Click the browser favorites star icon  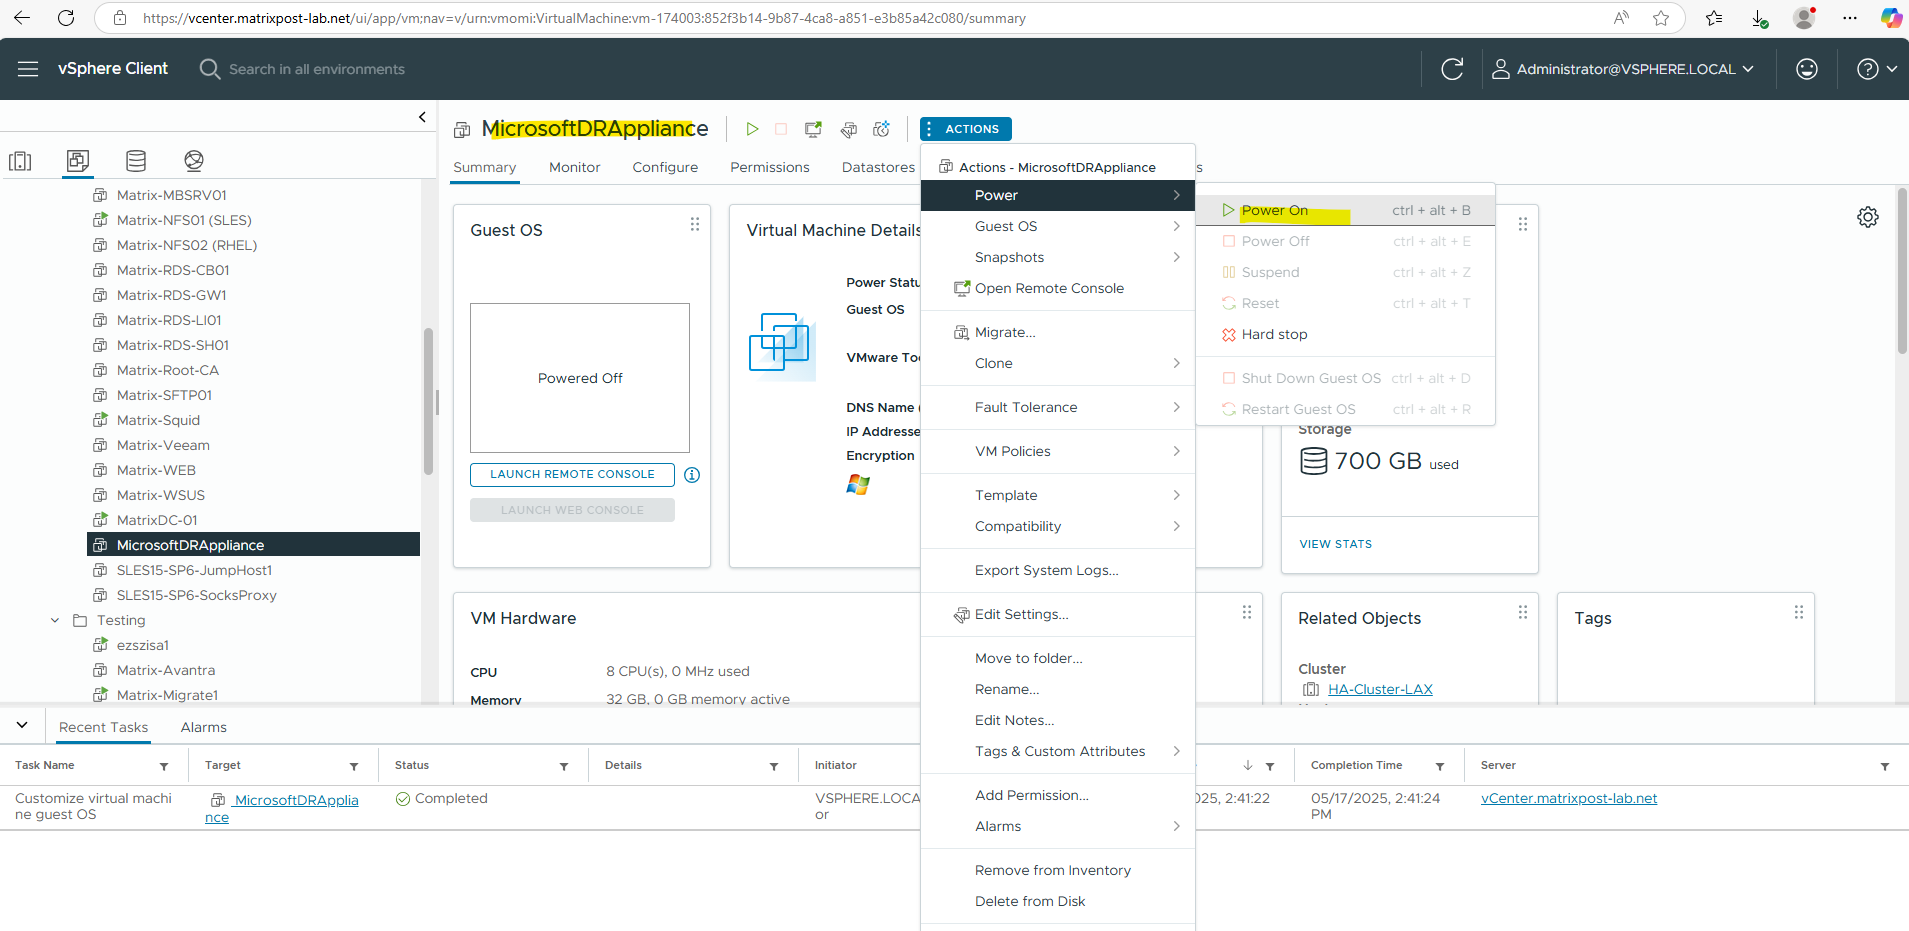1661,18
